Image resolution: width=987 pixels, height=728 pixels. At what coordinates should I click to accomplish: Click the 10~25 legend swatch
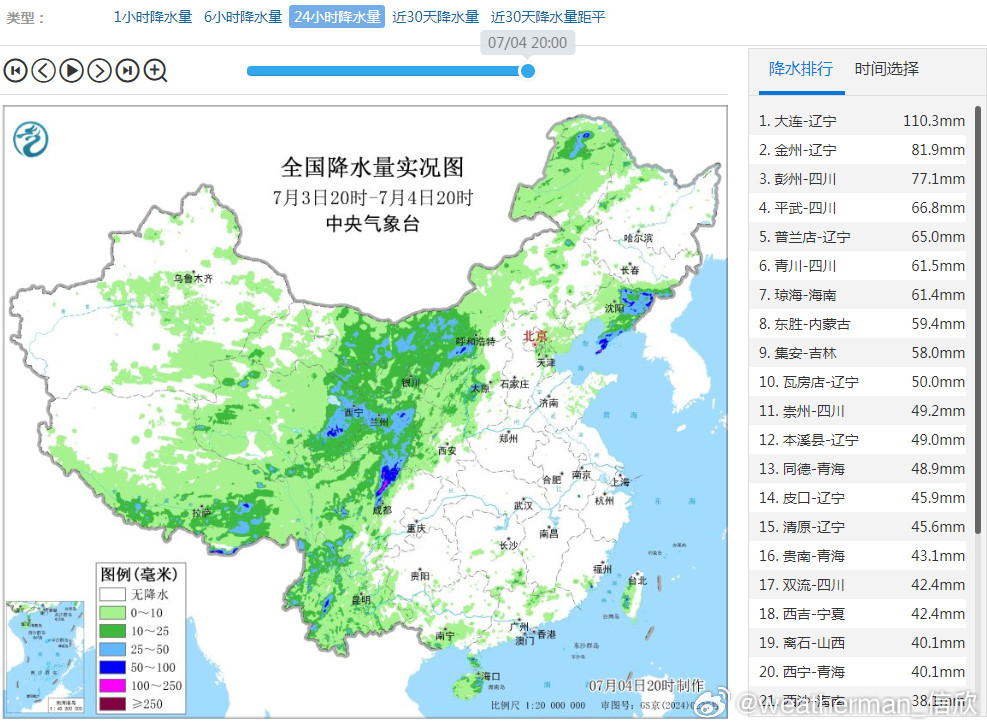click(x=112, y=630)
